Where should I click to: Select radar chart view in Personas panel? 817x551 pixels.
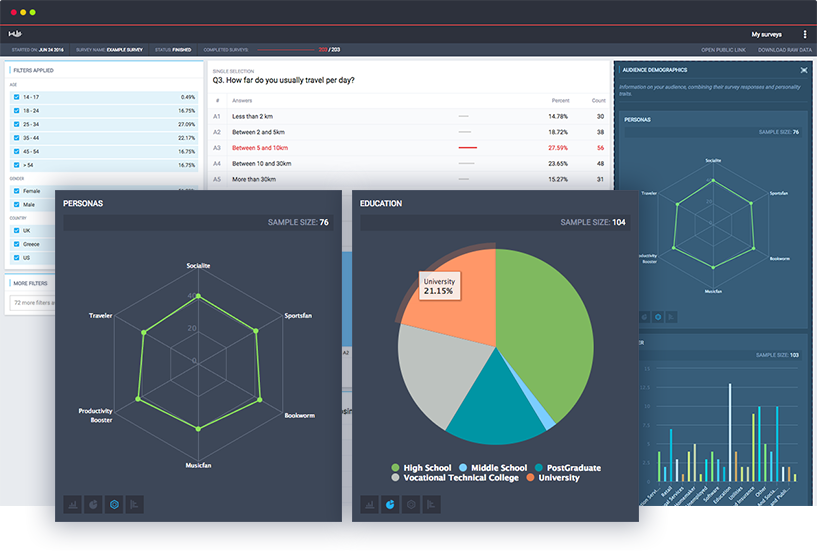114,504
